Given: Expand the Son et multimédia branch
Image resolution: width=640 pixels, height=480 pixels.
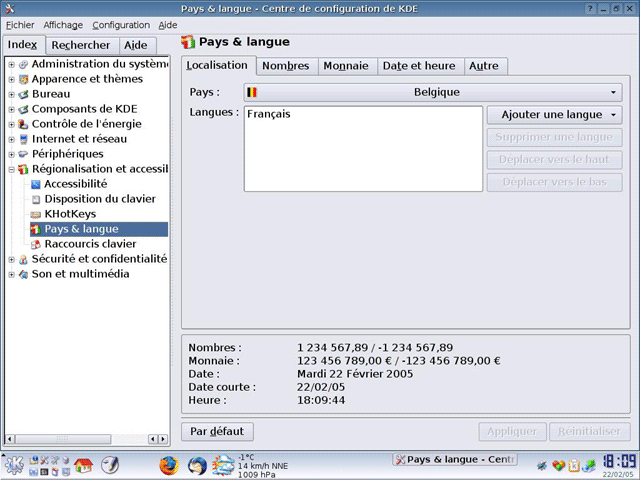Looking at the screenshot, I should tap(11, 274).
